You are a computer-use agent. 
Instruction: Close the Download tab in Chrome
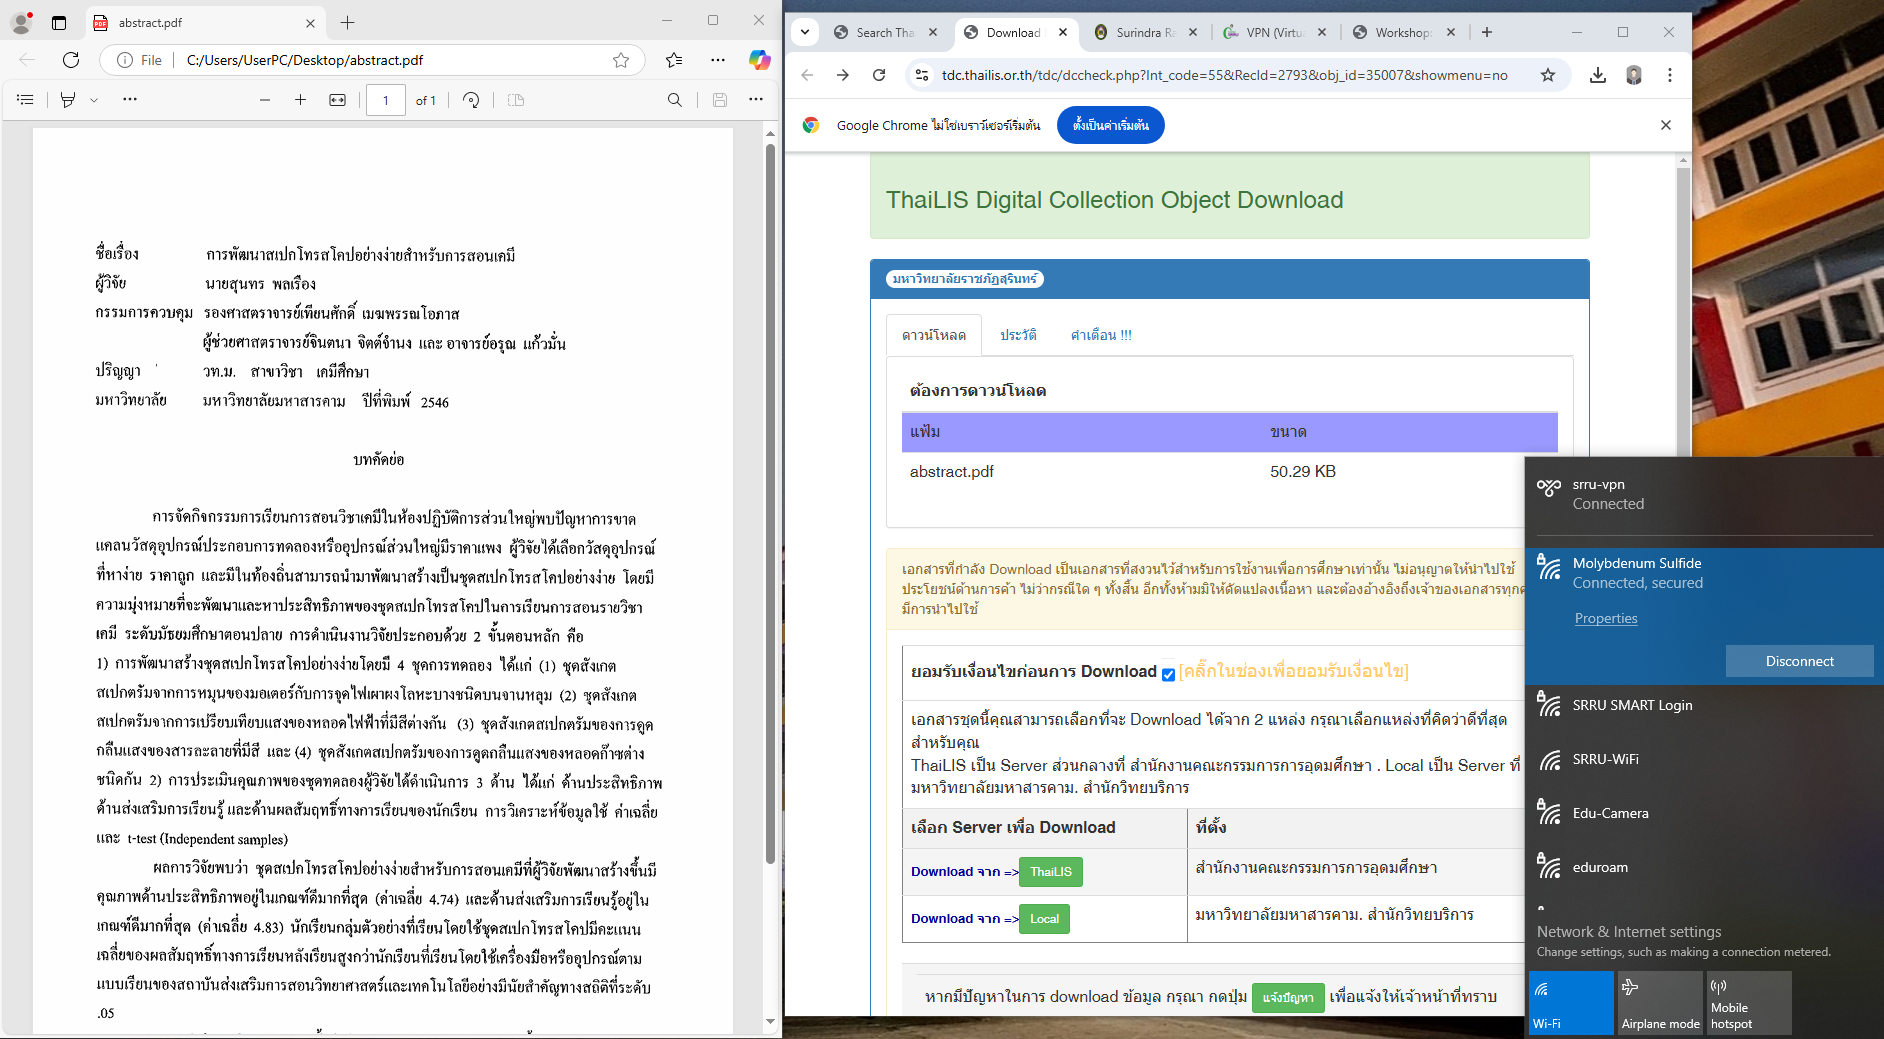click(1063, 32)
